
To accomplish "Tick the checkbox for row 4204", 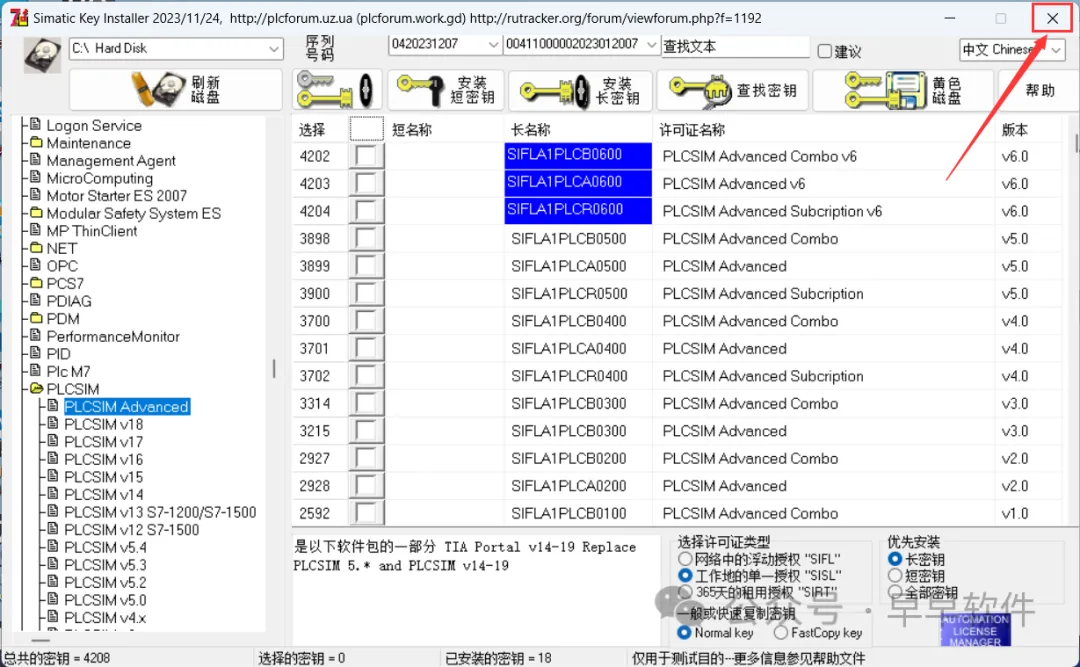I will click(x=366, y=211).
